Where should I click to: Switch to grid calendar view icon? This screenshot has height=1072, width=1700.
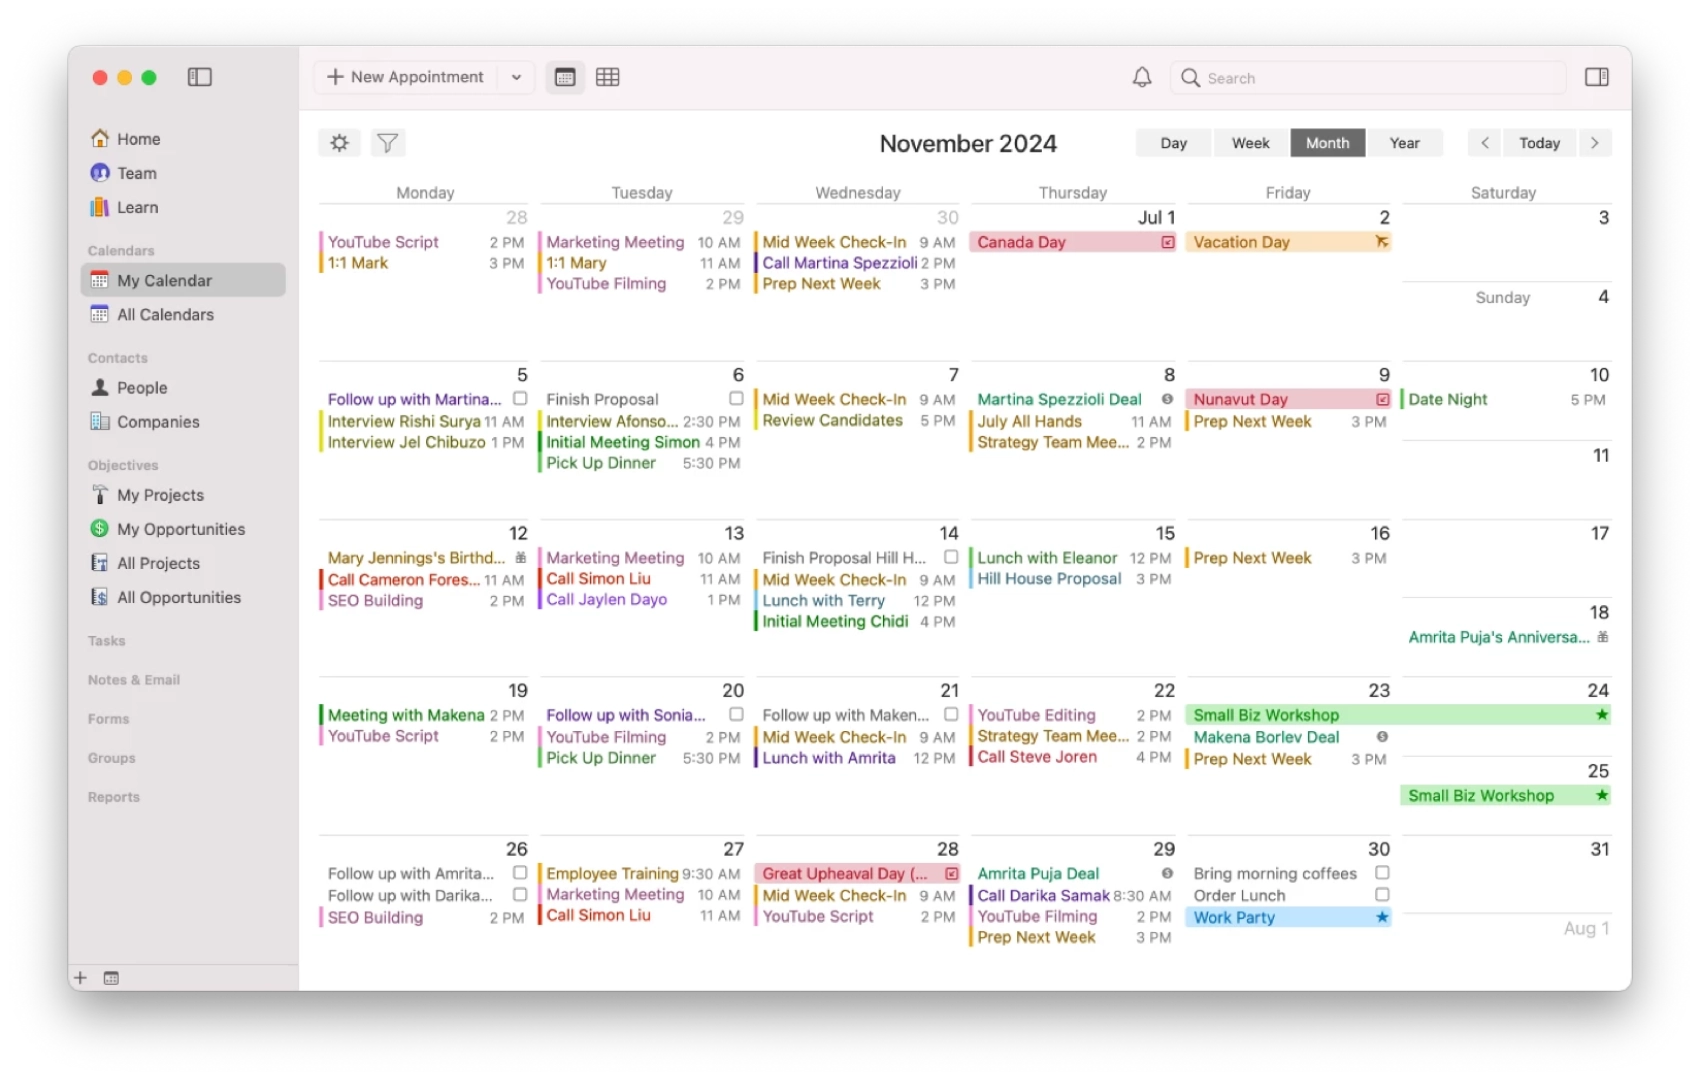[608, 77]
